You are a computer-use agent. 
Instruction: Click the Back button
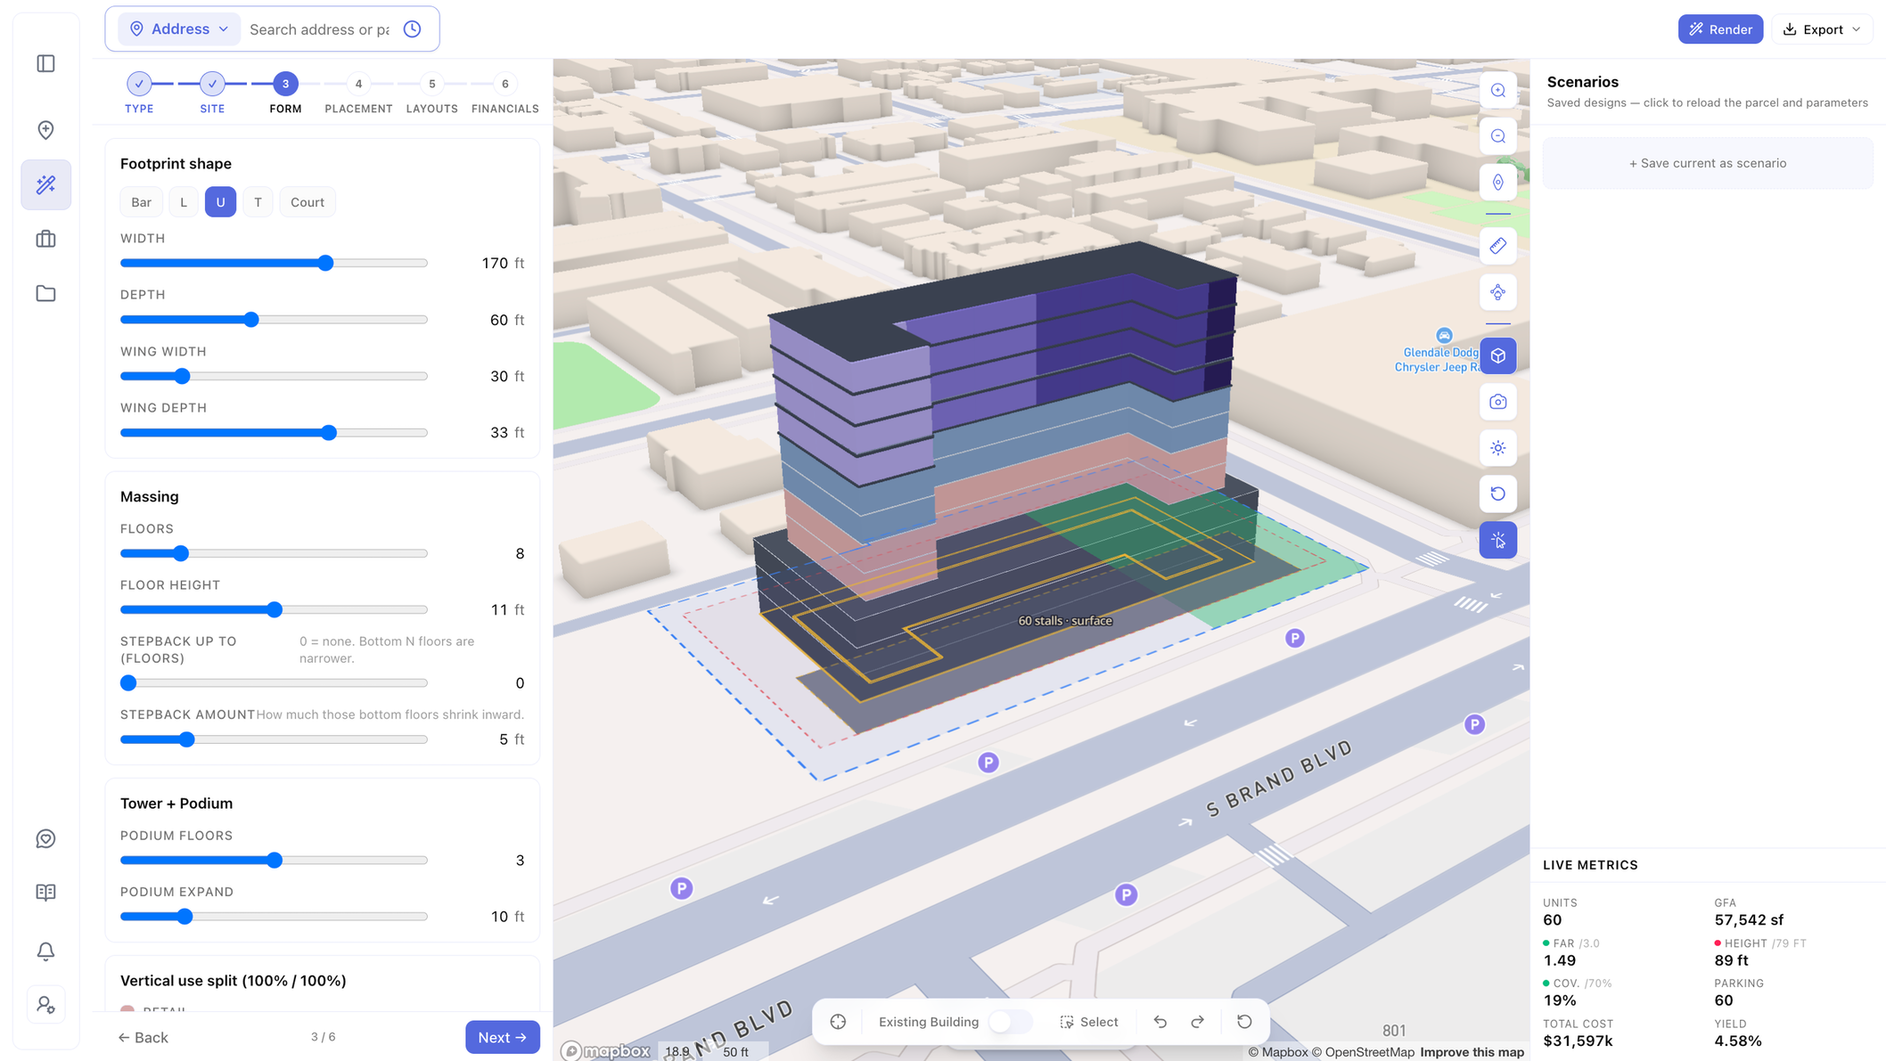point(143,1038)
